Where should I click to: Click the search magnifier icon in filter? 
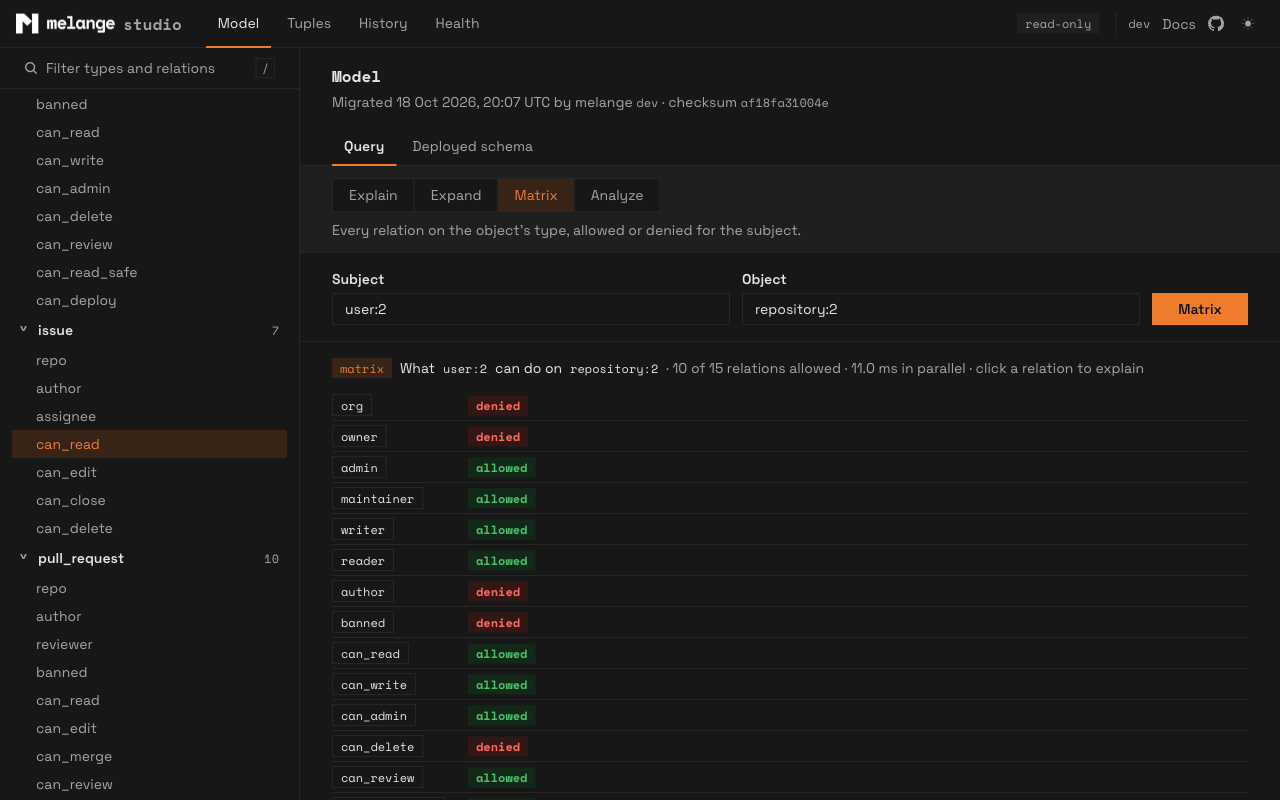click(x=31, y=68)
